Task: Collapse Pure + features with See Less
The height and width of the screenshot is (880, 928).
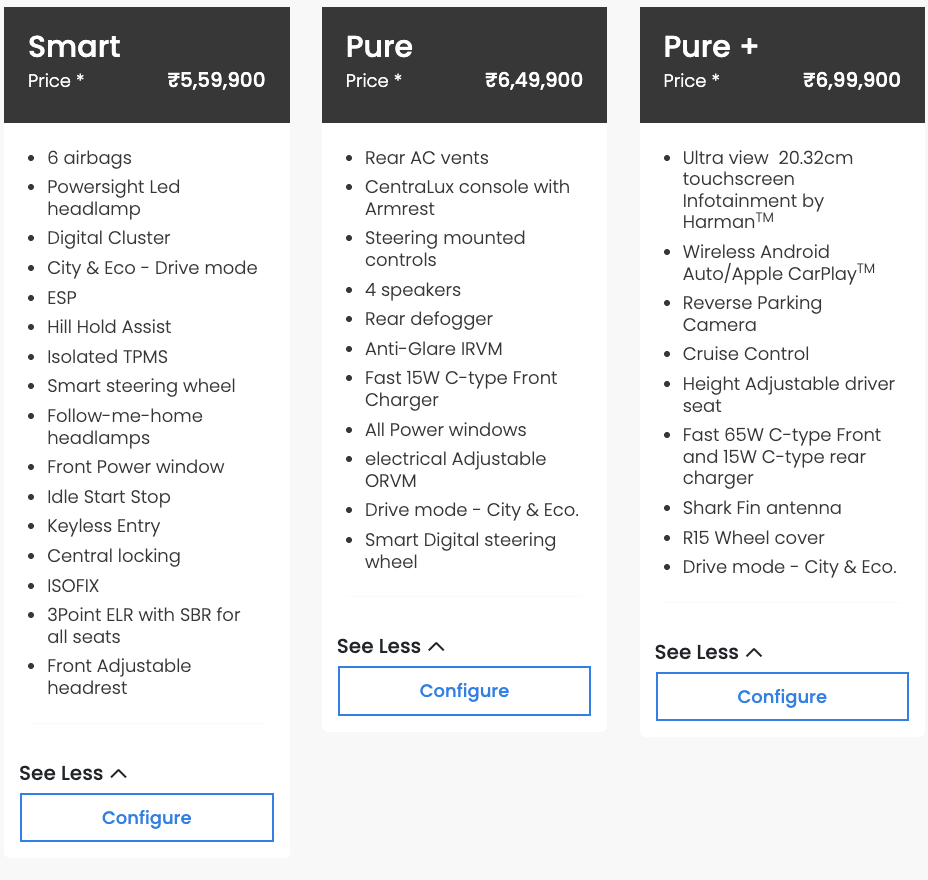Action: click(708, 652)
